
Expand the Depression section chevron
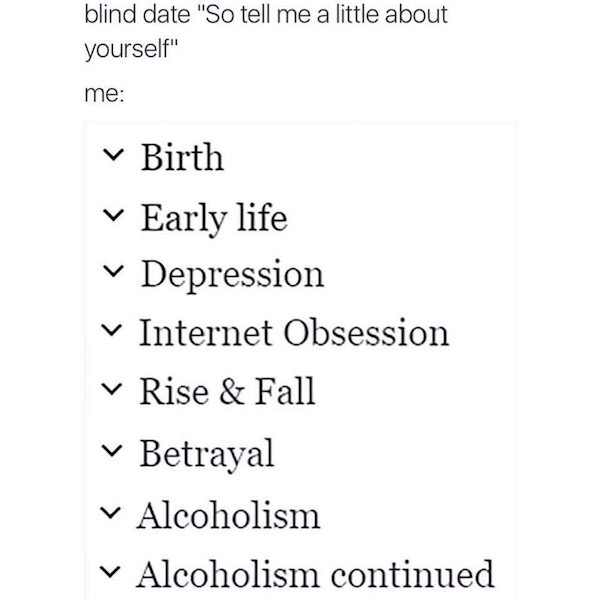[113, 271]
